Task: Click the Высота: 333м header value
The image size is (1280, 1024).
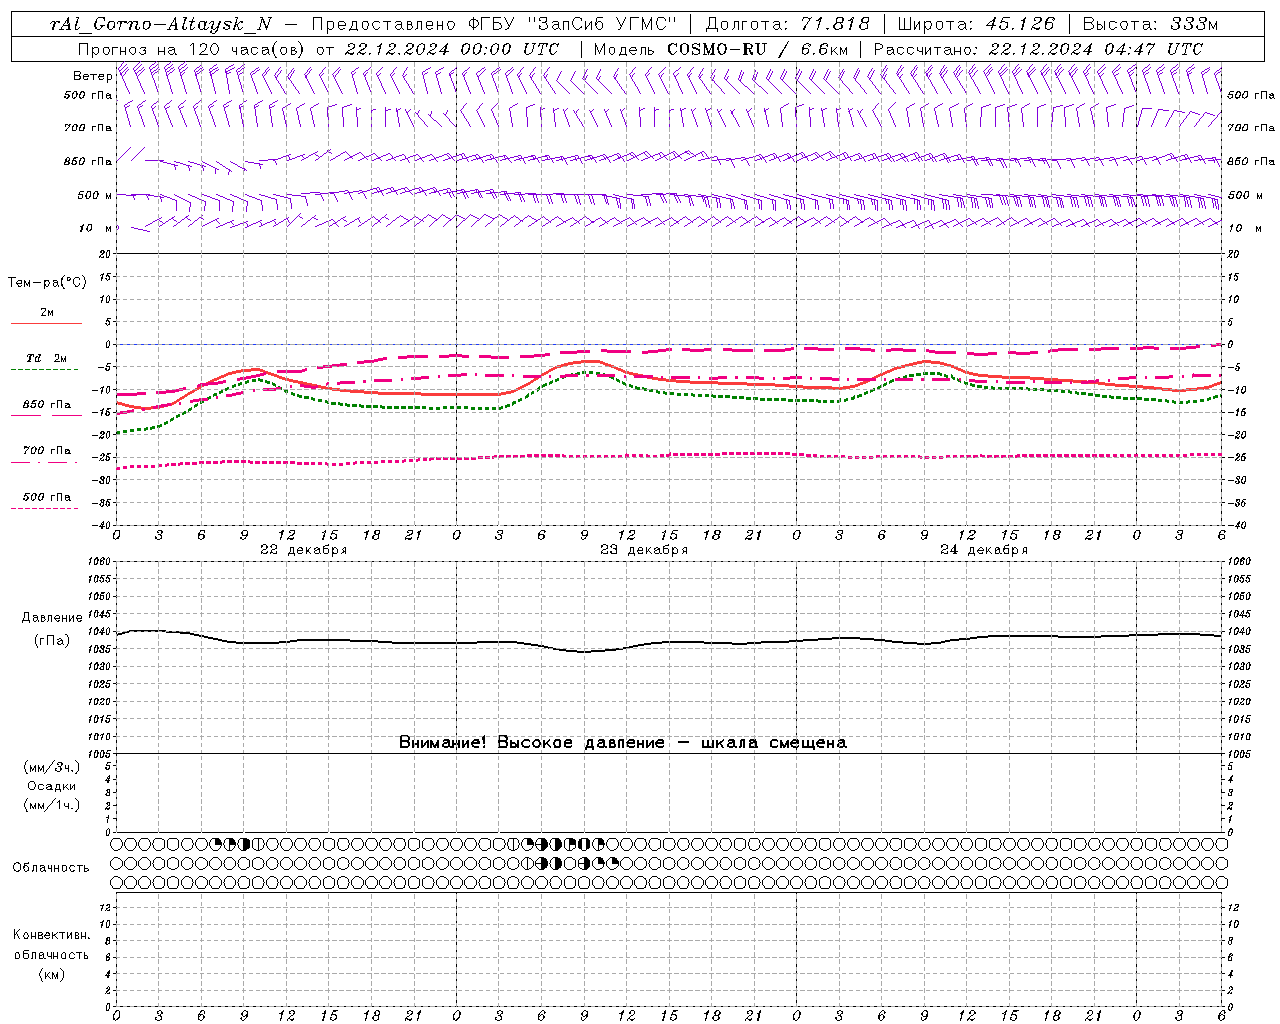Action: click(x=1150, y=24)
